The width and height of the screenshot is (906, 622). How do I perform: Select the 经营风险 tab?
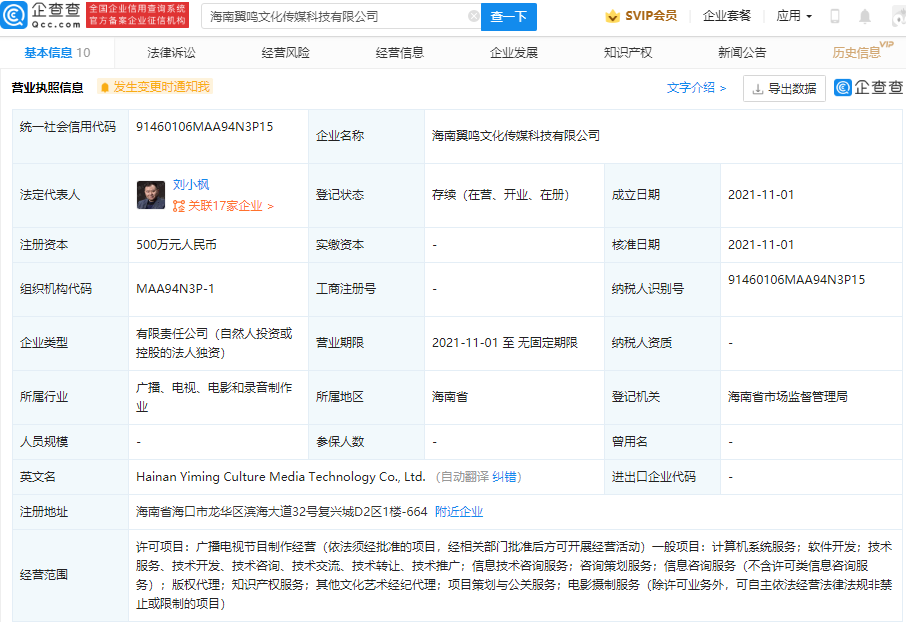285,52
